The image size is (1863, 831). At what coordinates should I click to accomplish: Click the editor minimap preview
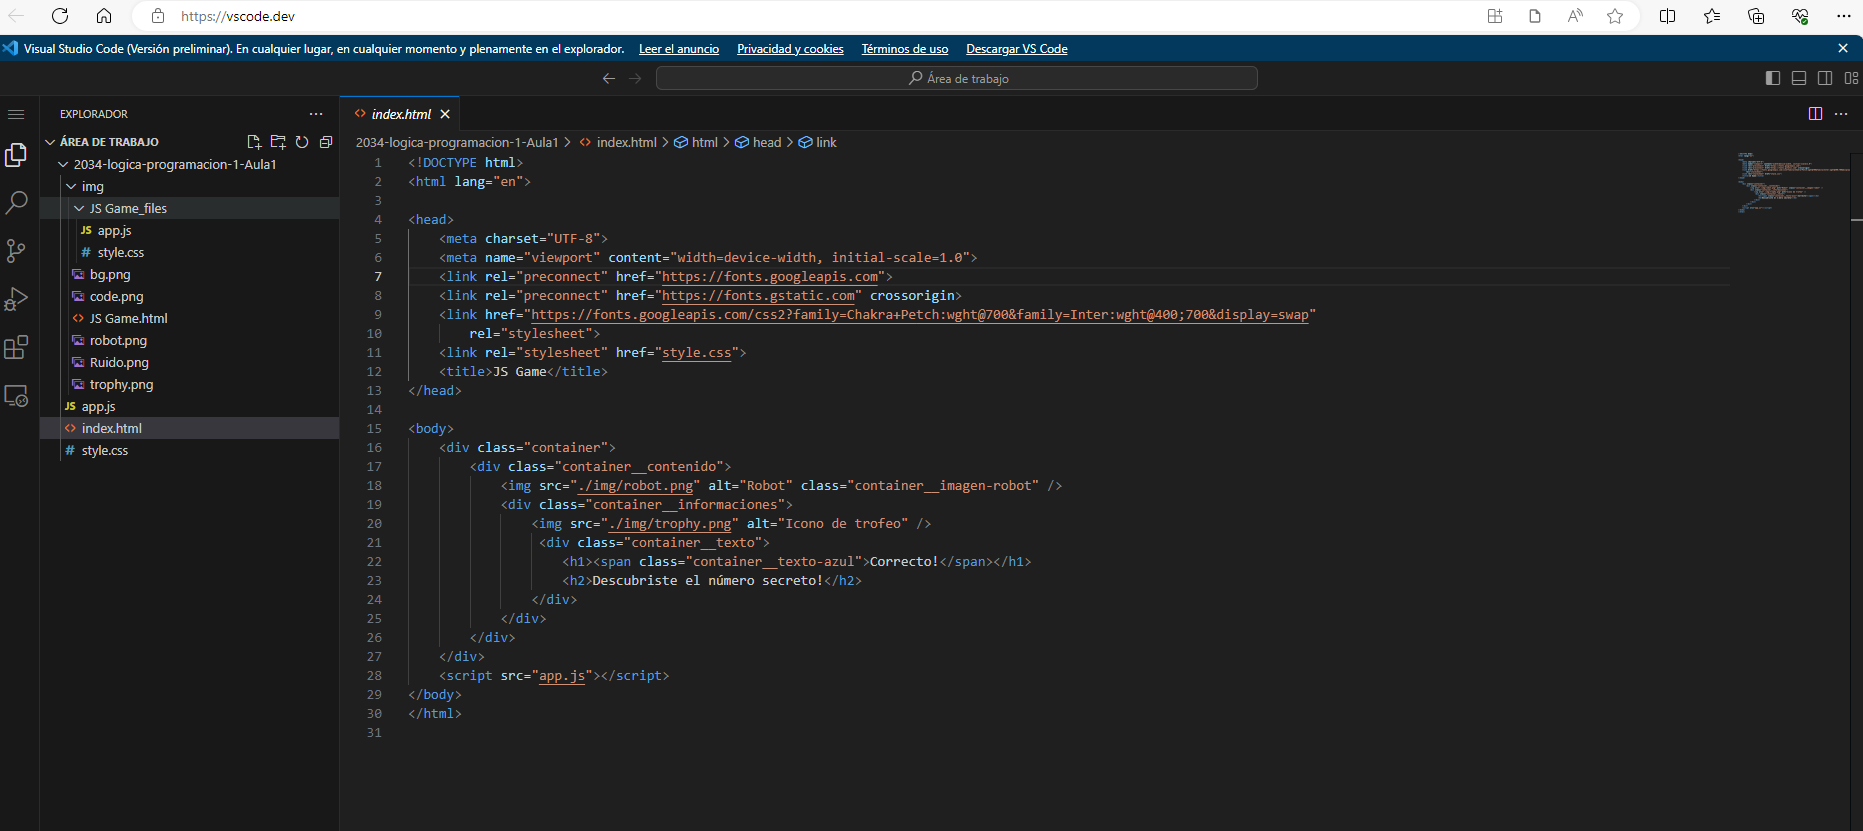click(x=1794, y=182)
